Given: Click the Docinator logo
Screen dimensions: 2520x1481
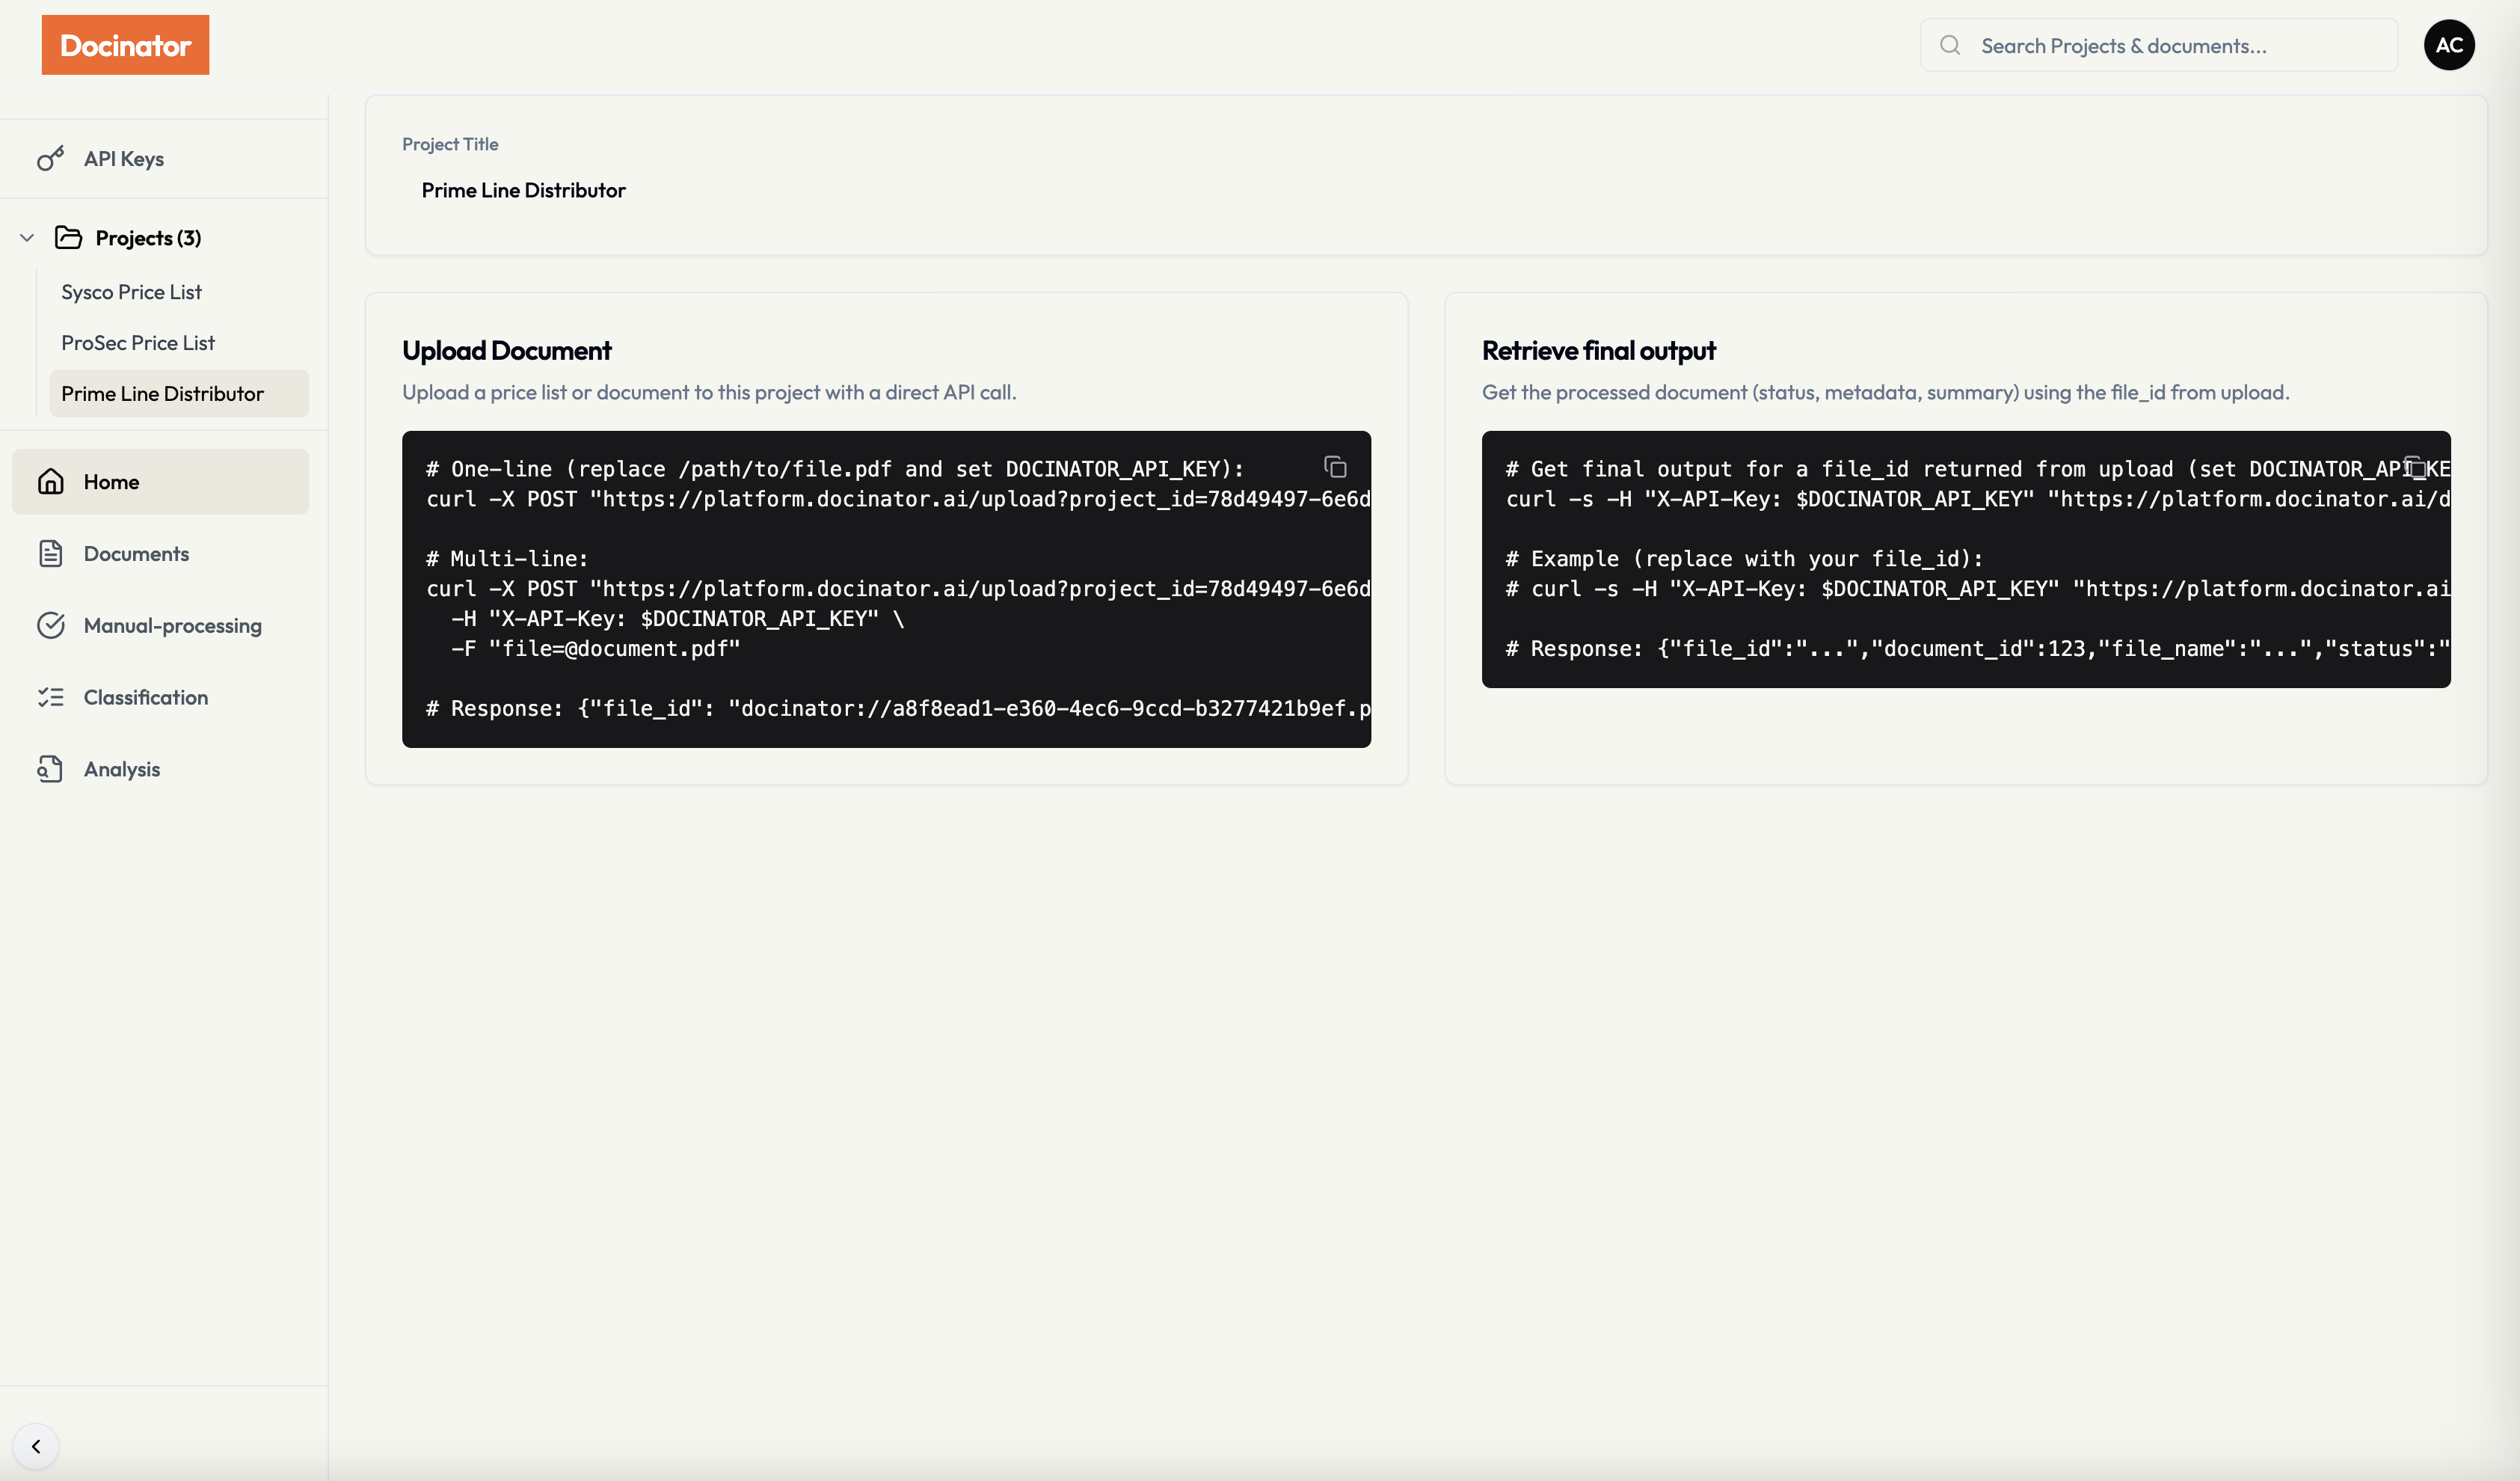Looking at the screenshot, I should tap(125, 45).
